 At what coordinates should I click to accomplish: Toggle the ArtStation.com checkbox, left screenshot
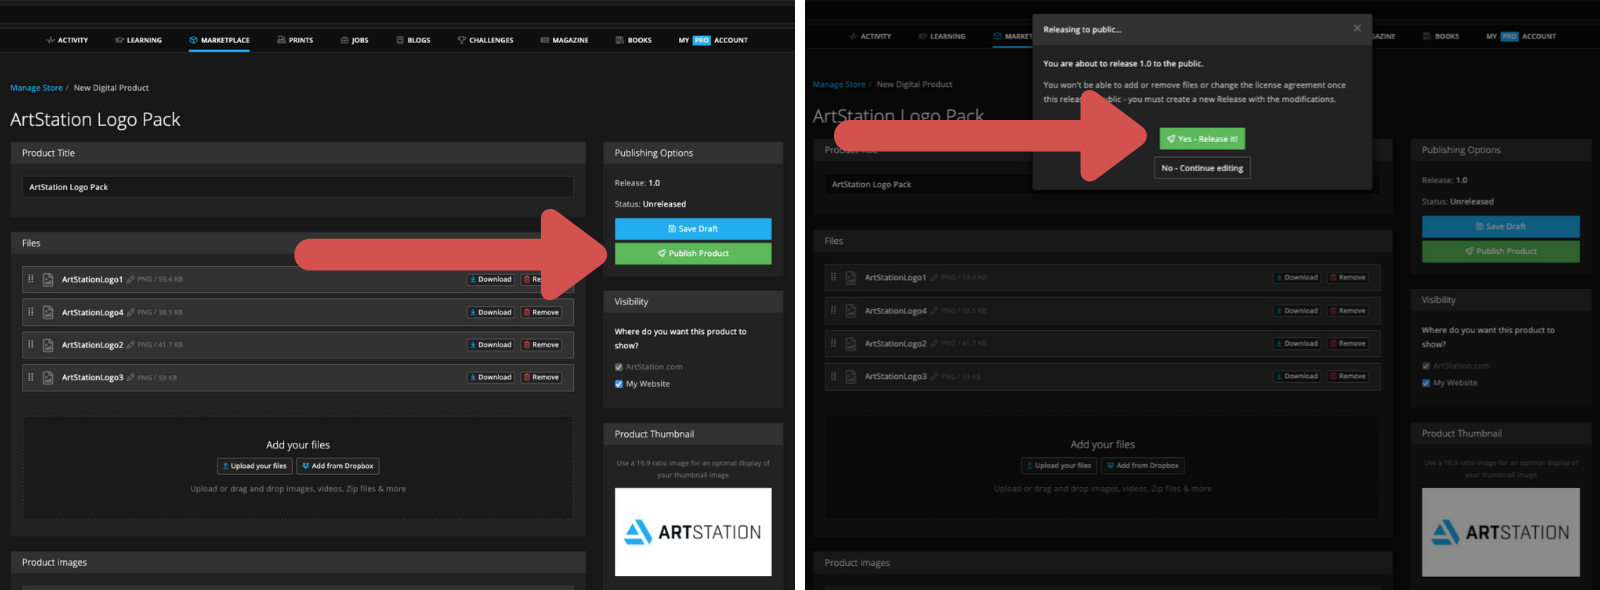coord(619,367)
